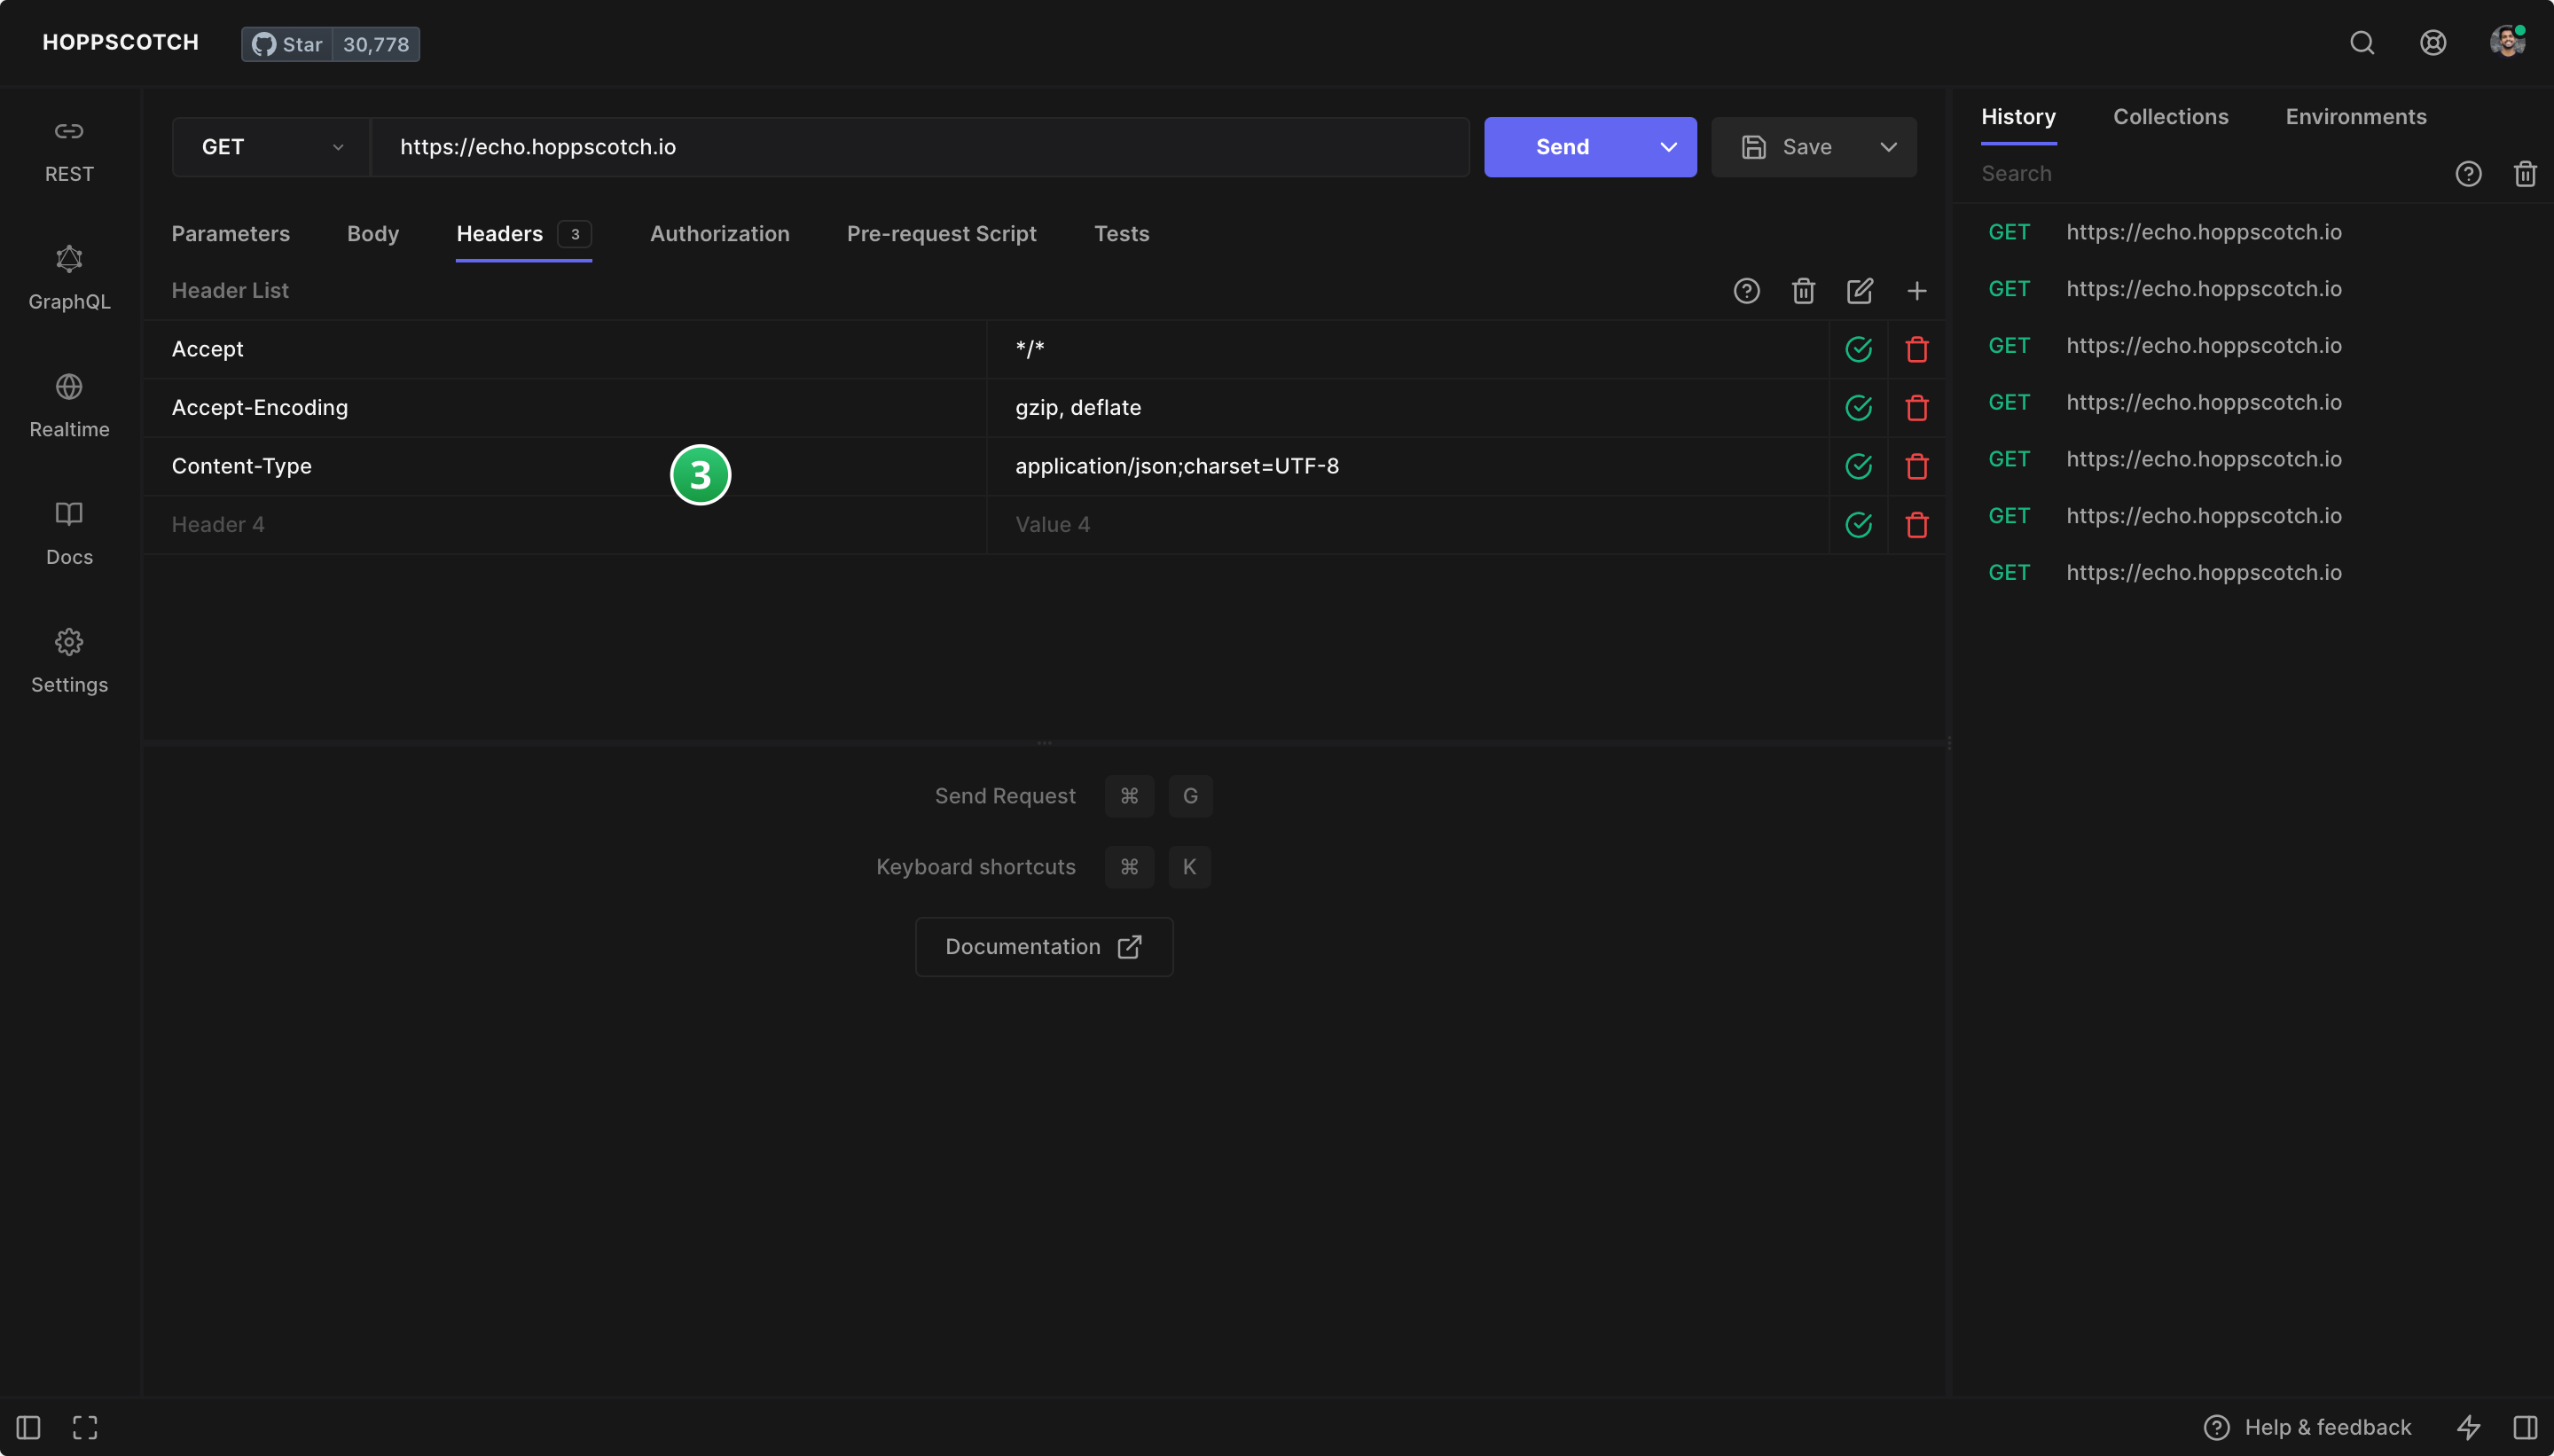Click the bulk edit headers icon
2554x1456 pixels.
point(1859,291)
